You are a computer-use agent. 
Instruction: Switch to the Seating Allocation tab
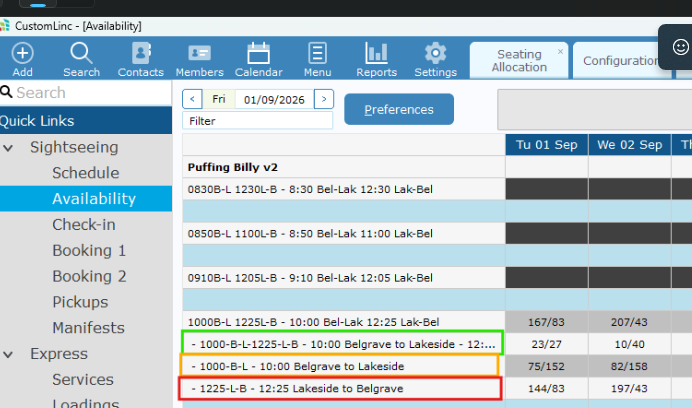click(x=519, y=60)
